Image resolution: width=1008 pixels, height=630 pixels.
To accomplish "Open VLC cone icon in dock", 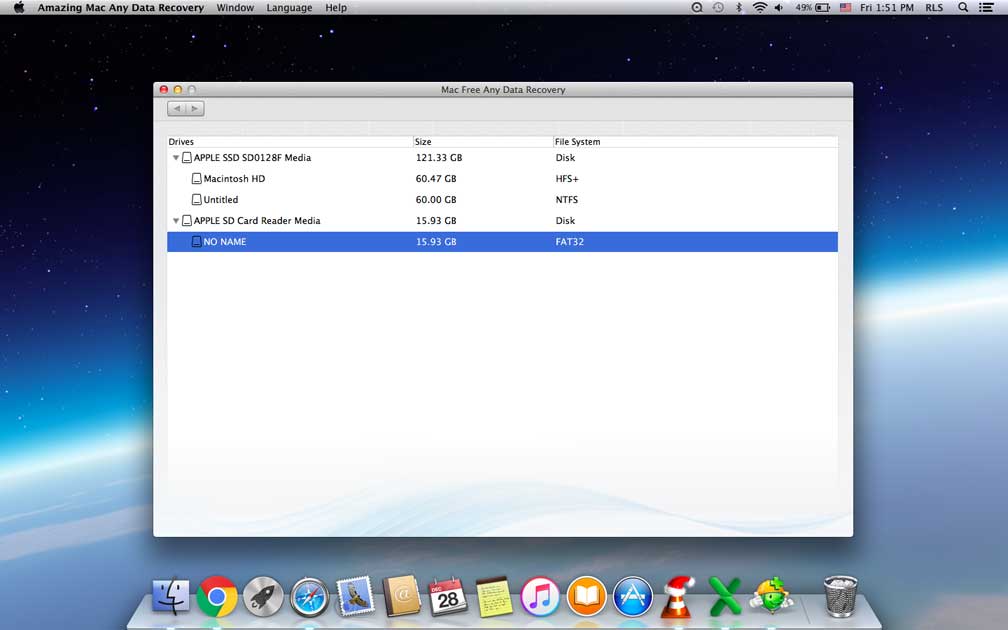I will 678,597.
